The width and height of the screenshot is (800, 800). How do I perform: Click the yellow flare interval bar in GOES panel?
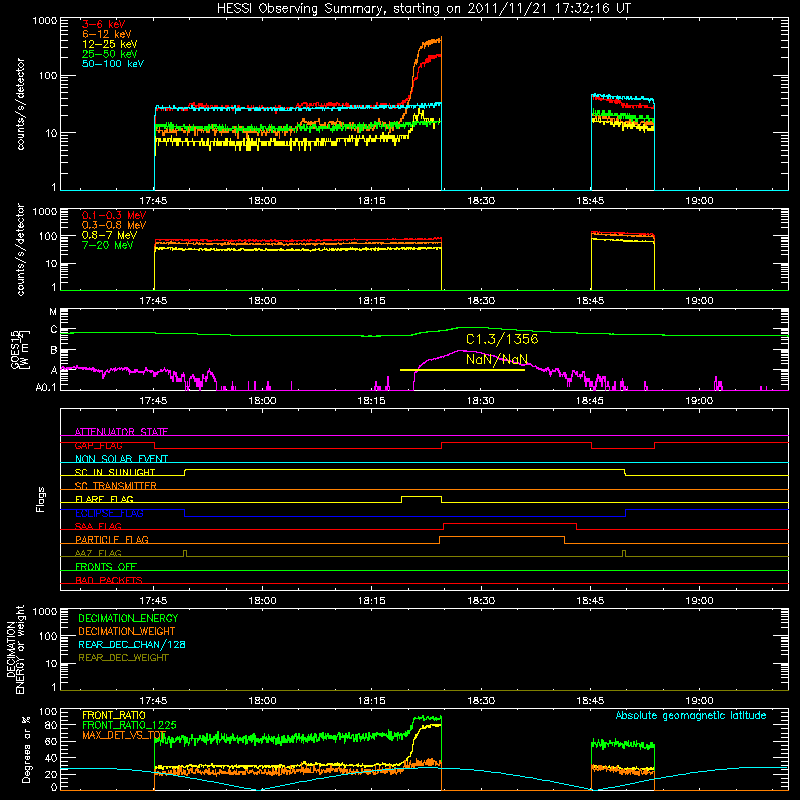tap(462, 370)
